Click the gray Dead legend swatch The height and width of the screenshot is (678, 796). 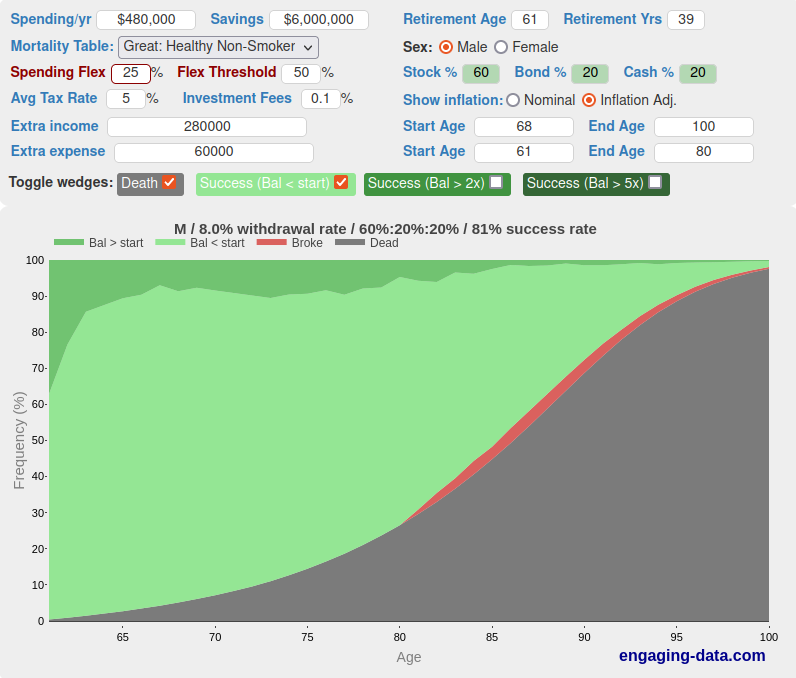(x=349, y=243)
